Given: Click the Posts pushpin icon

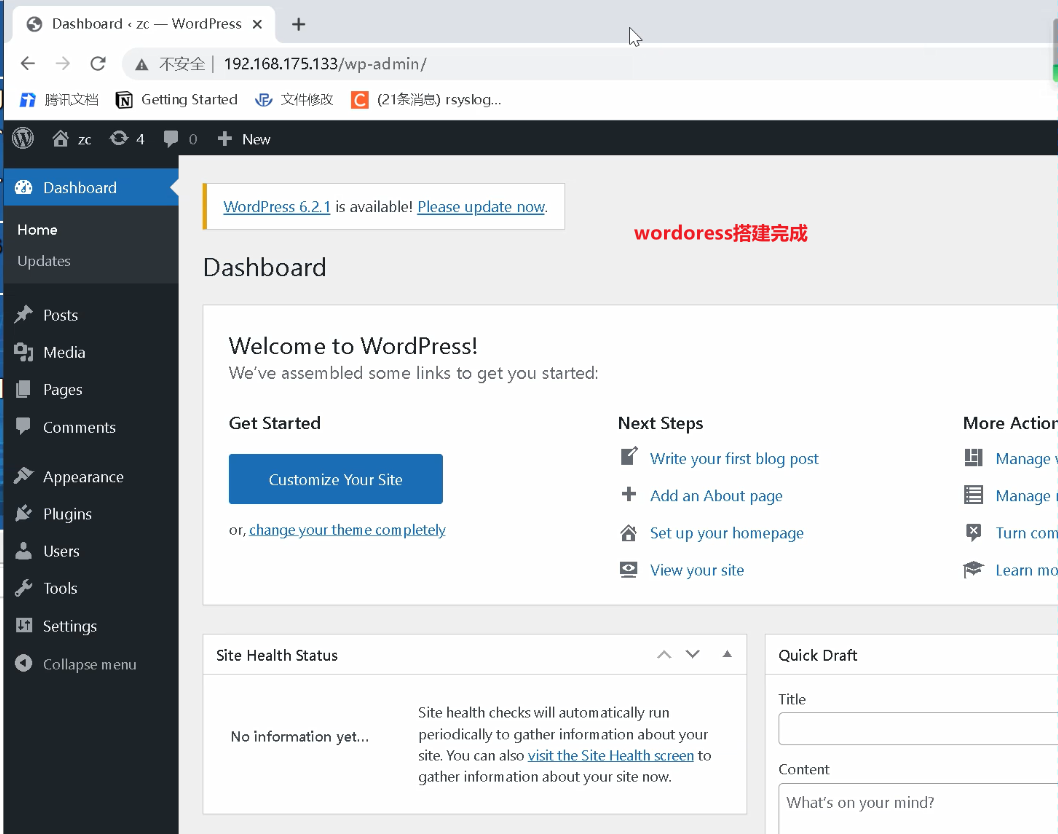Looking at the screenshot, I should [x=24, y=314].
